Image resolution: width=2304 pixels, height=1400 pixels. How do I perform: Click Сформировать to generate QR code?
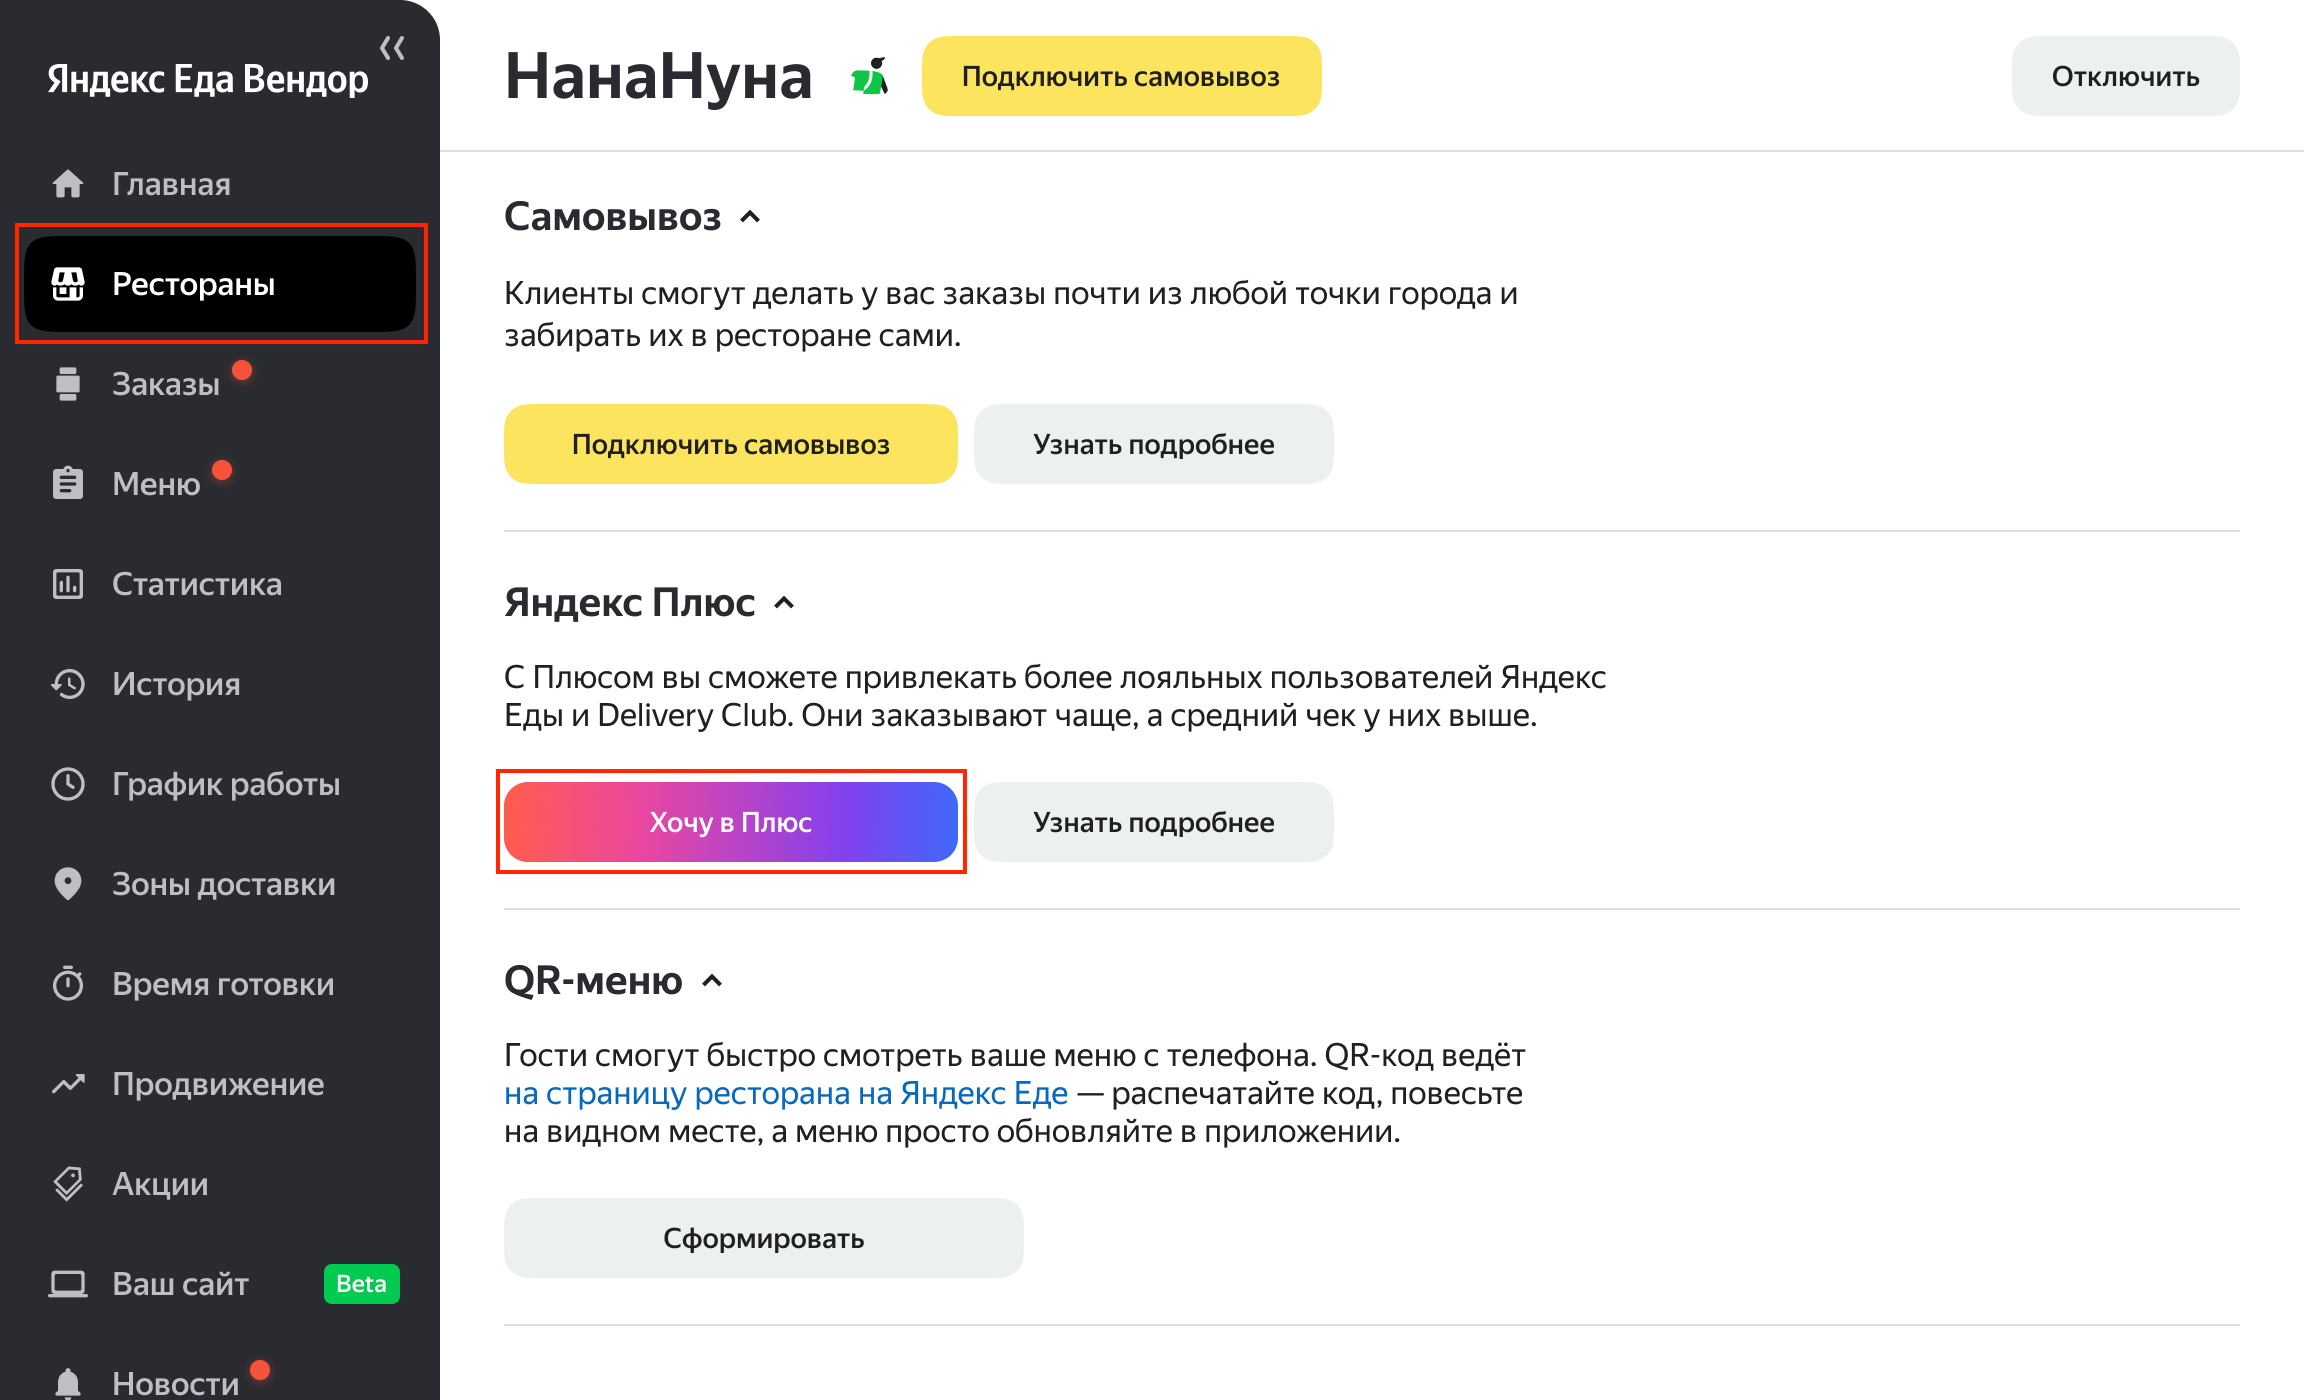pos(764,1238)
